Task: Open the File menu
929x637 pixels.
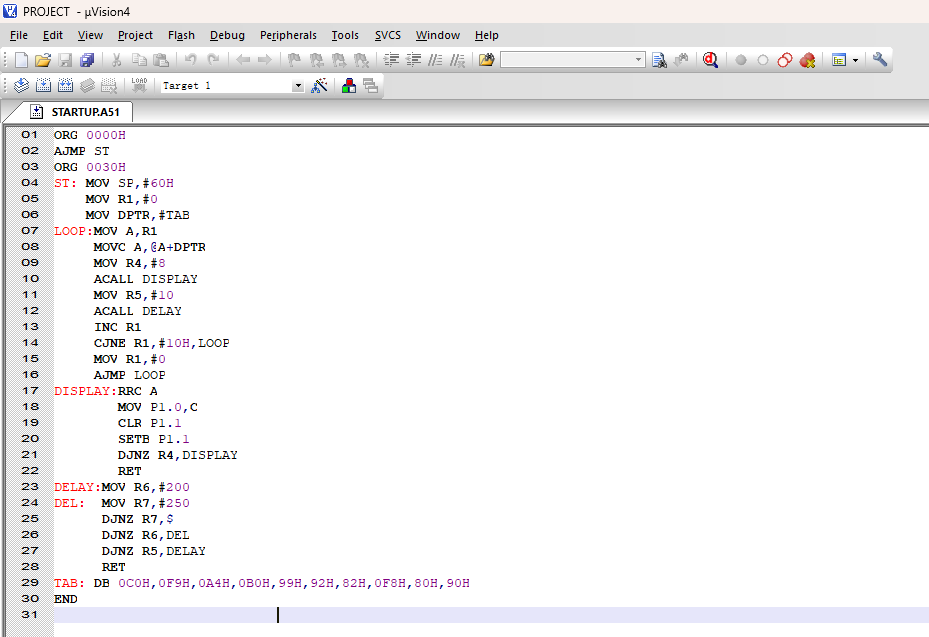Action: pos(19,36)
